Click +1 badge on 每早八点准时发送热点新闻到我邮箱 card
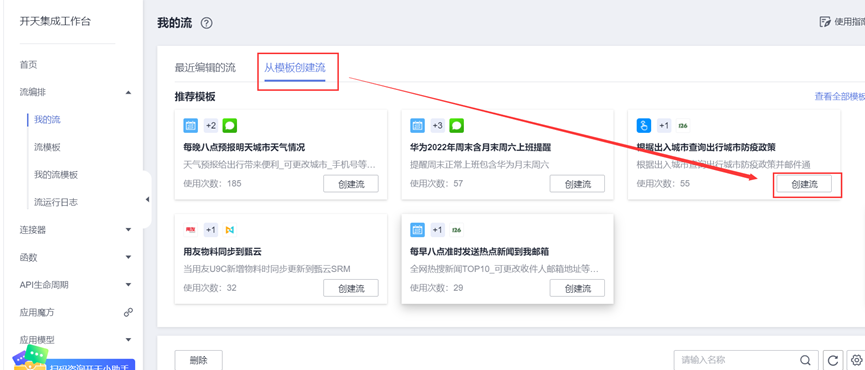The height and width of the screenshot is (370, 865). [x=437, y=229]
